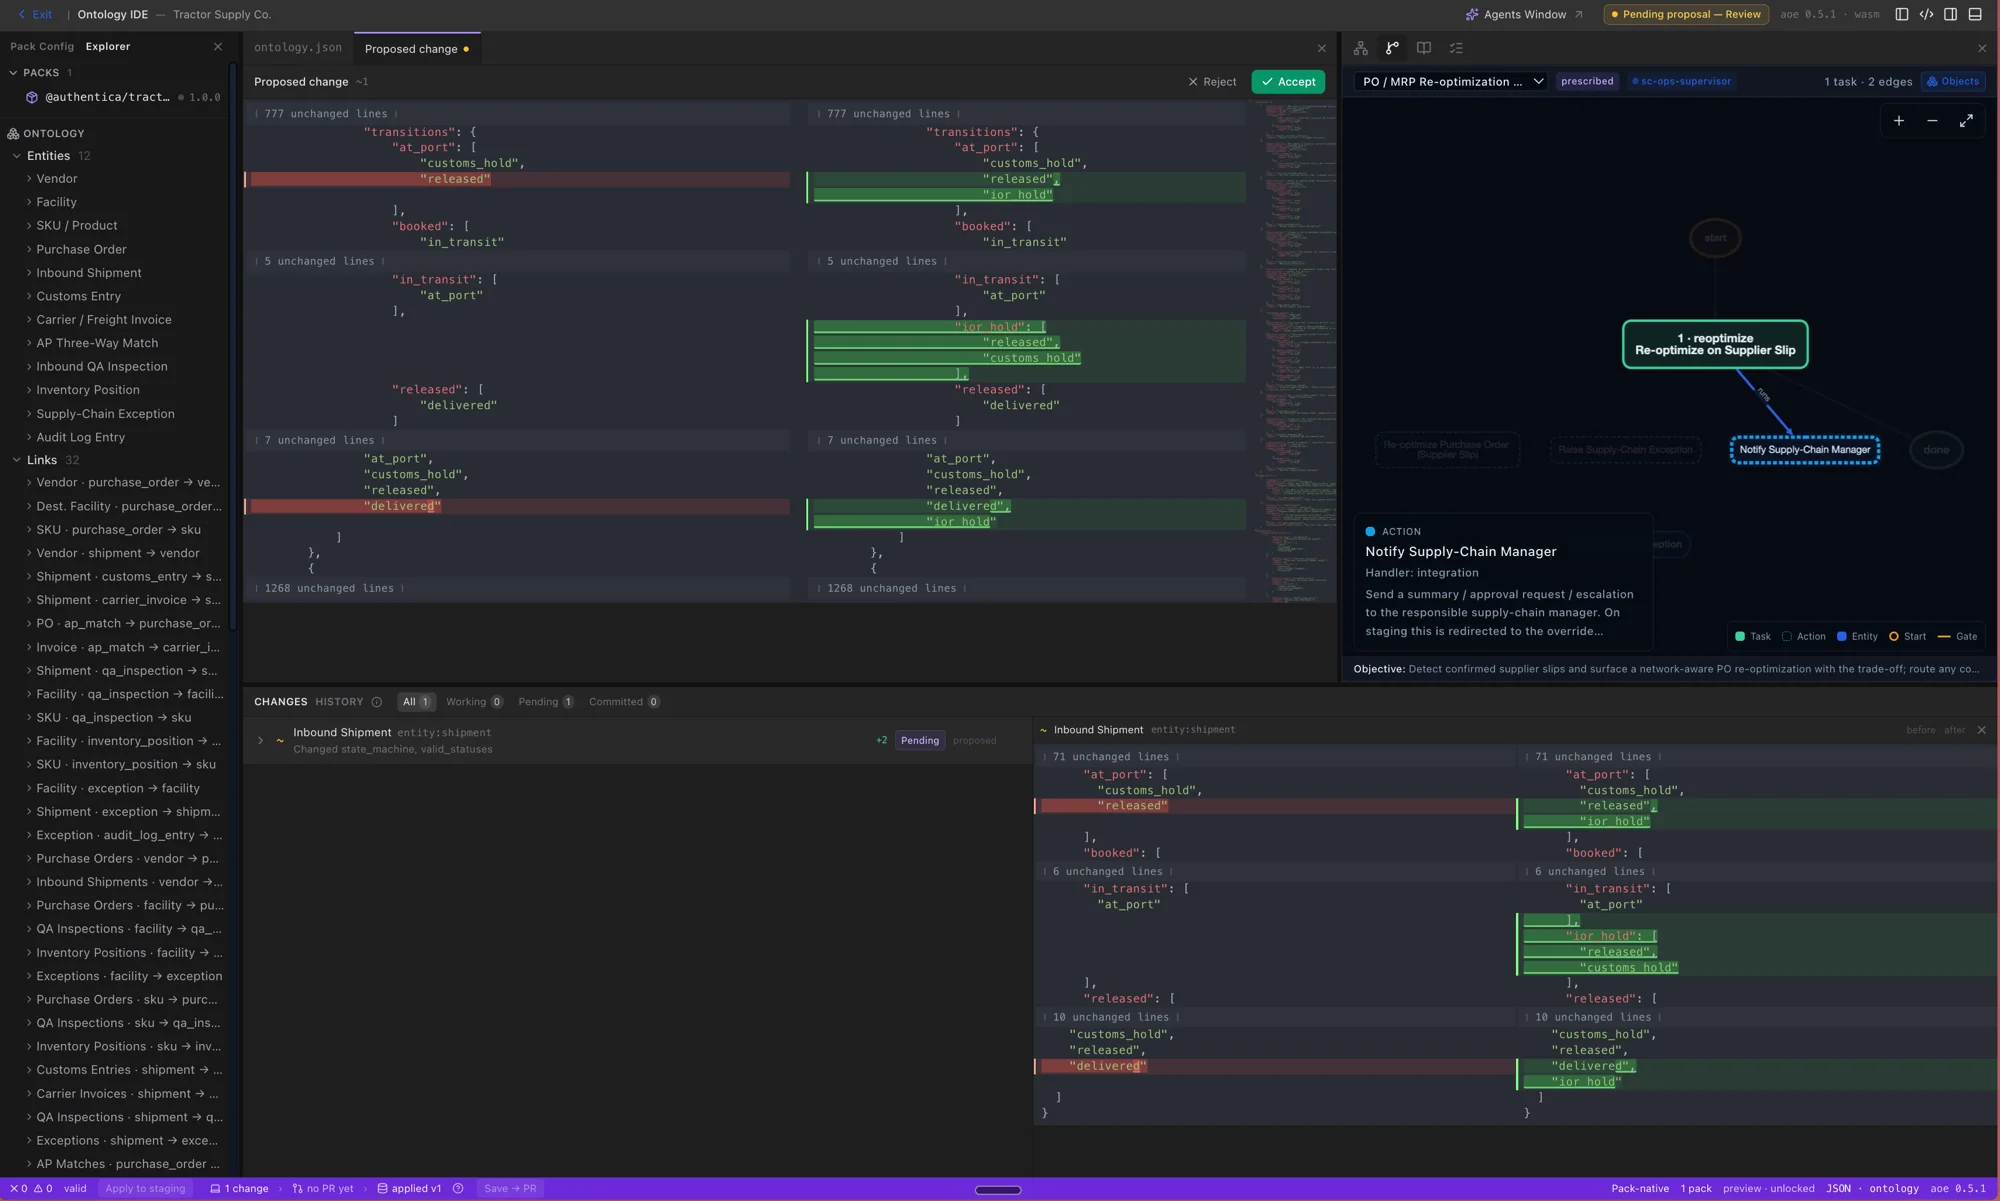Close the Inbound Shipment diff detail
The height and width of the screenshot is (1201, 2000).
1982,730
